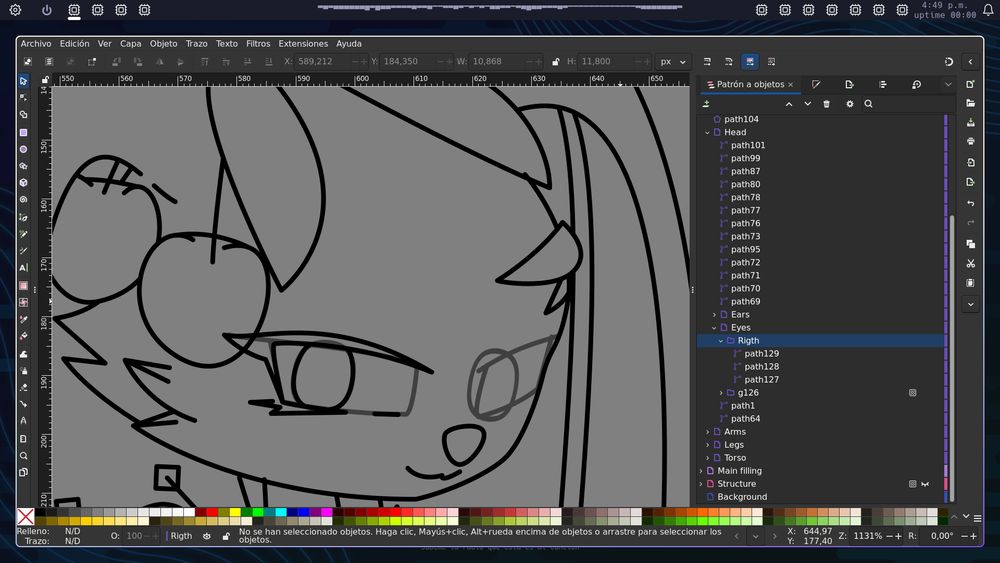The image size is (1000, 563).
Task: Select the Selector arrow tool
Action: pyautogui.click(x=24, y=81)
